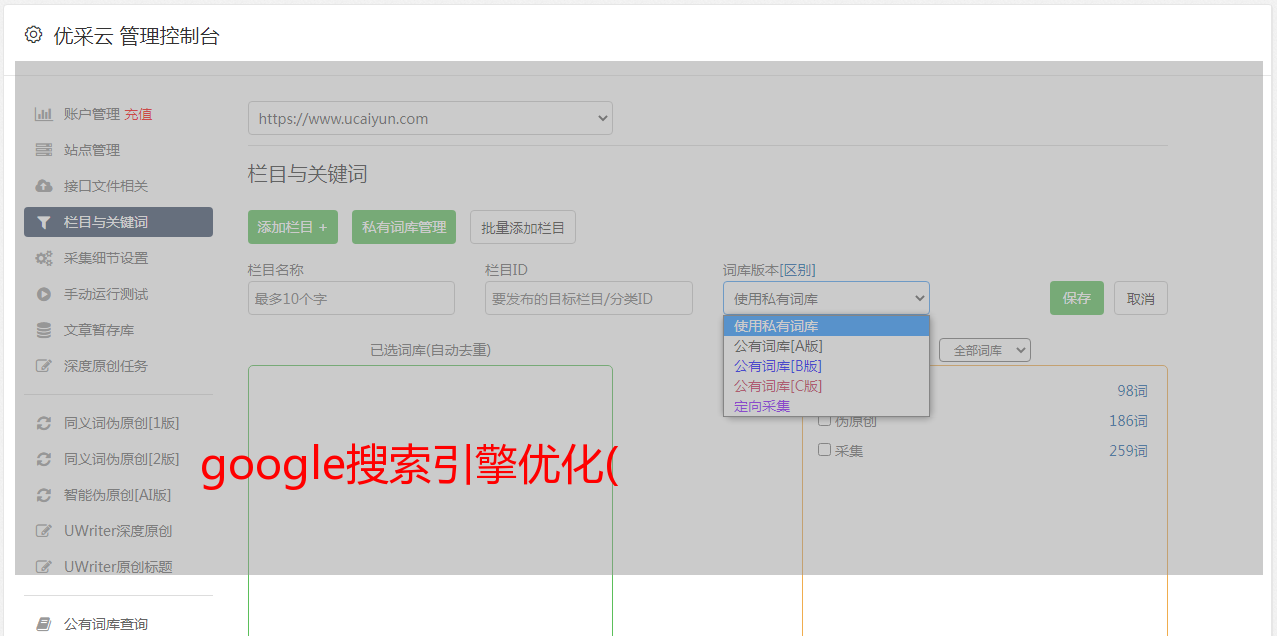This screenshot has width=1277, height=636.
Task: Click the edit icon for UWriter原创标题
Action: click(x=43, y=567)
